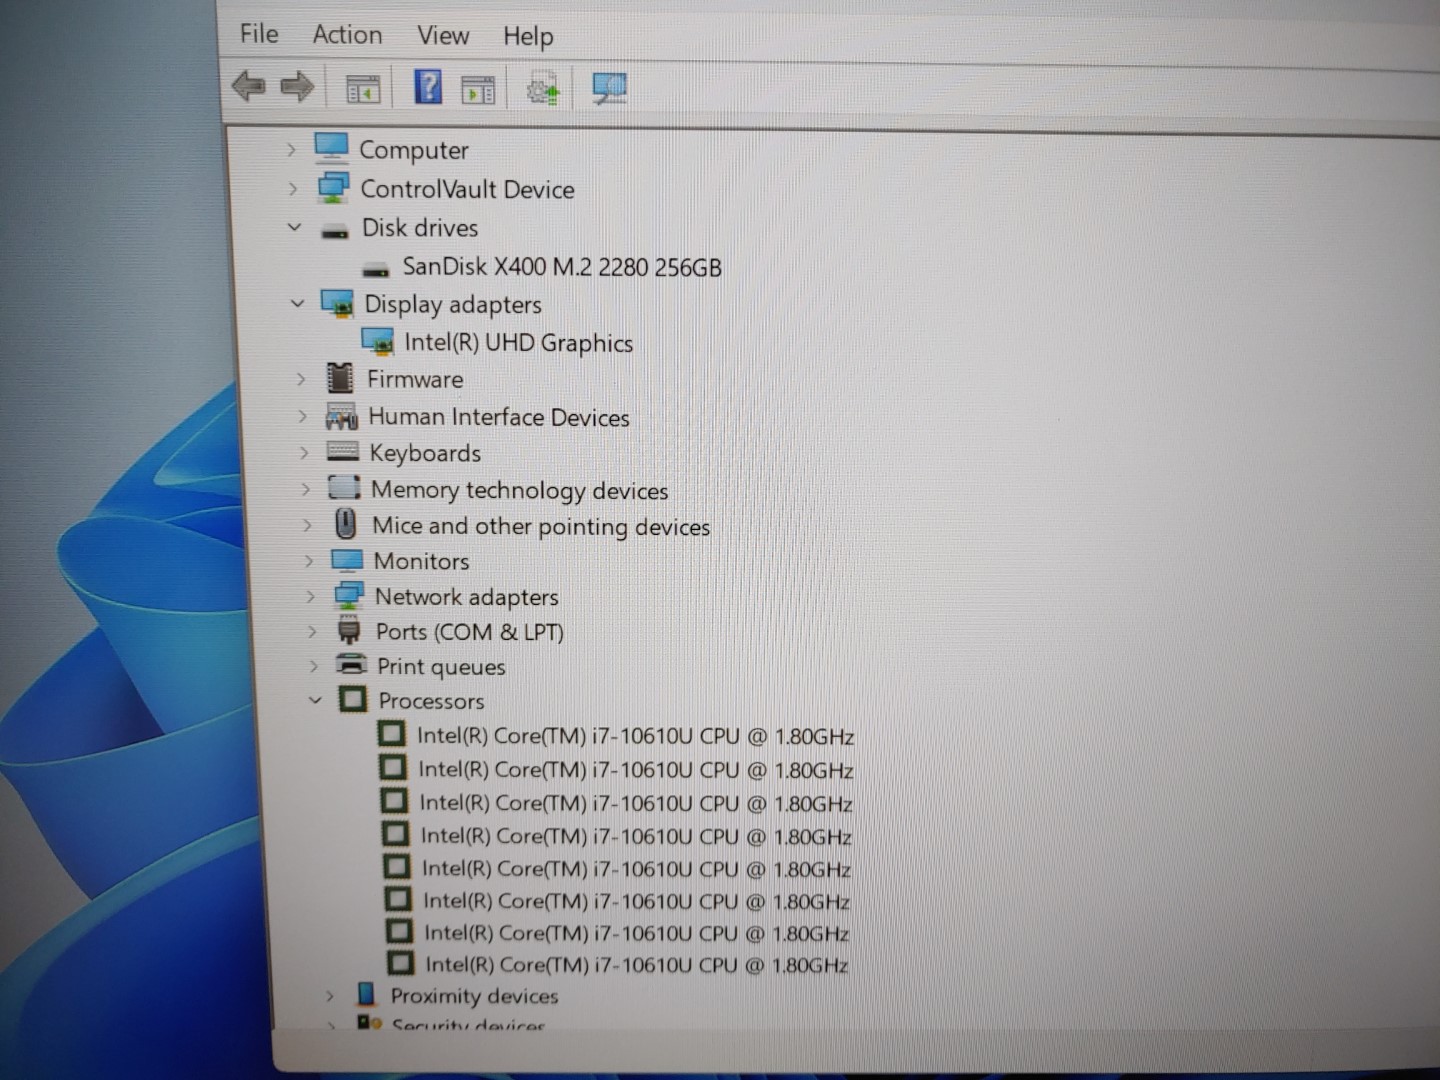This screenshot has height=1080, width=1440.
Task: Expand the Computer category
Action: (x=291, y=150)
